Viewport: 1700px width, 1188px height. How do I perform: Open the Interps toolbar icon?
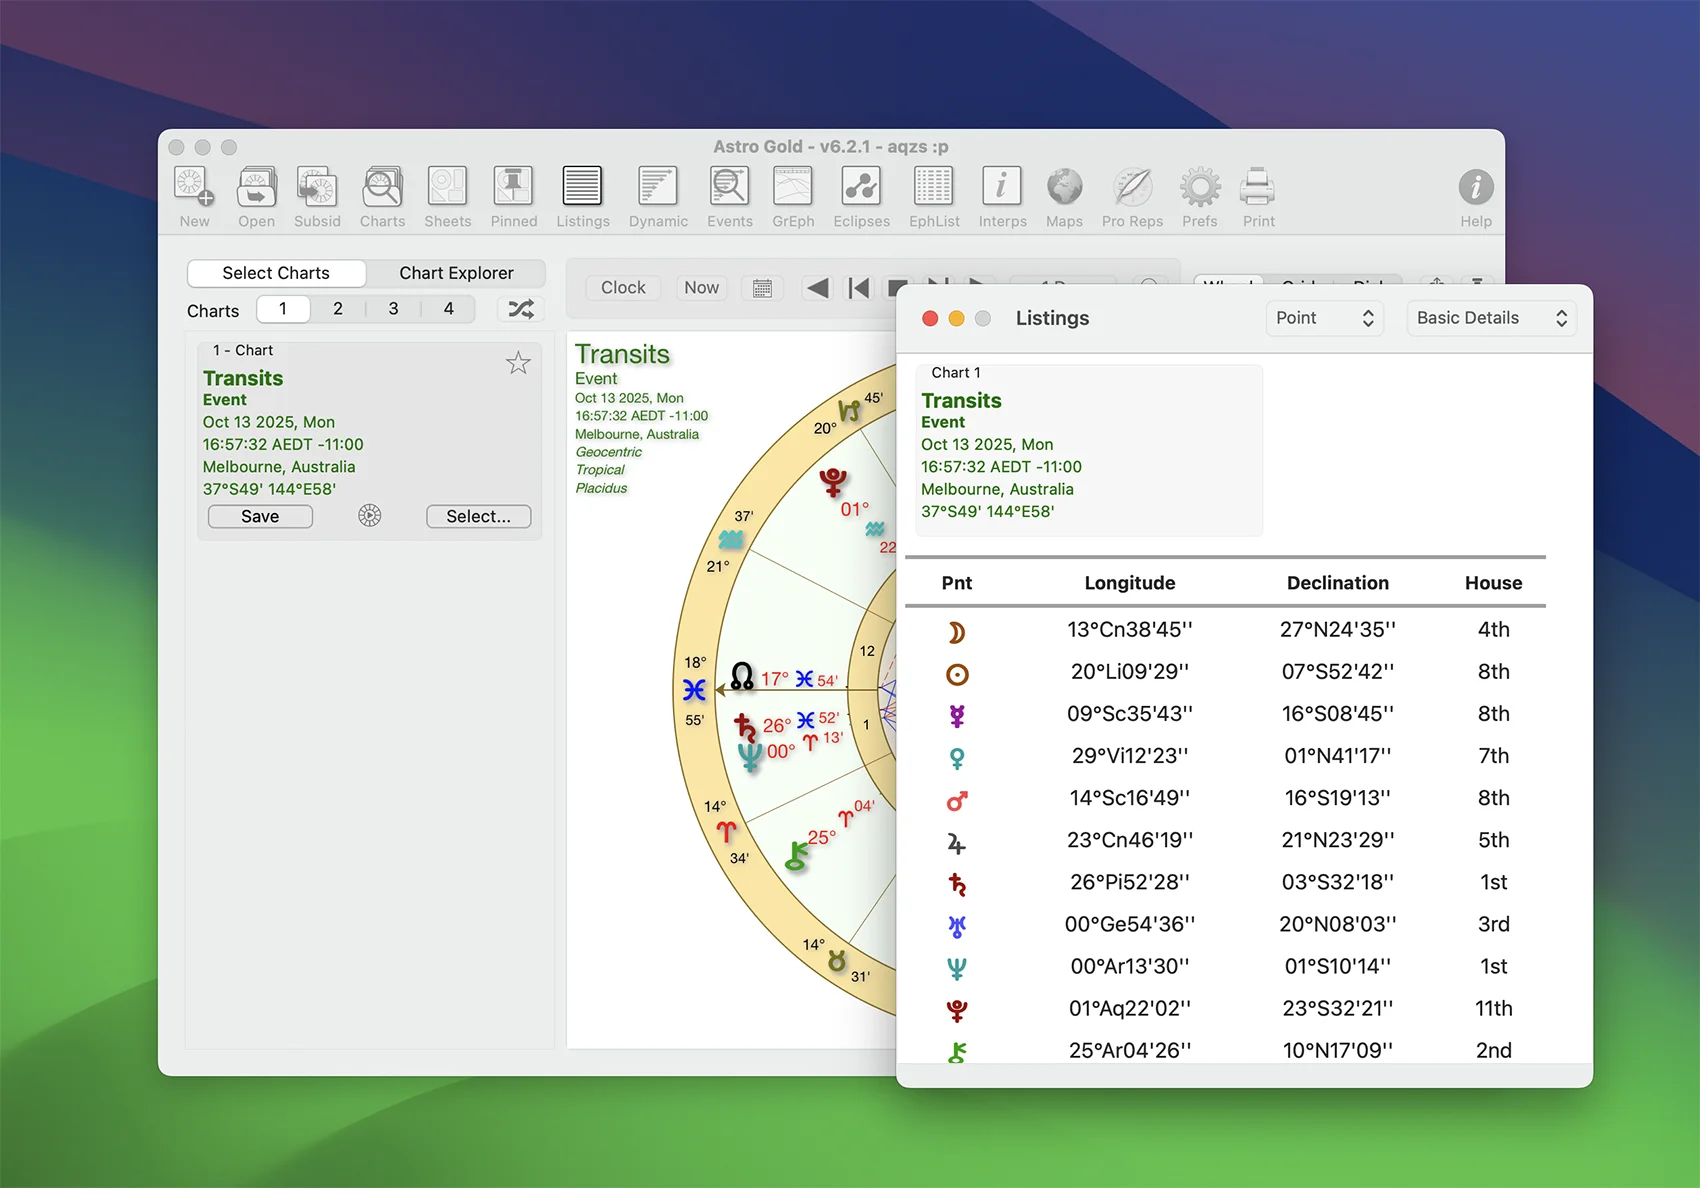(1002, 197)
